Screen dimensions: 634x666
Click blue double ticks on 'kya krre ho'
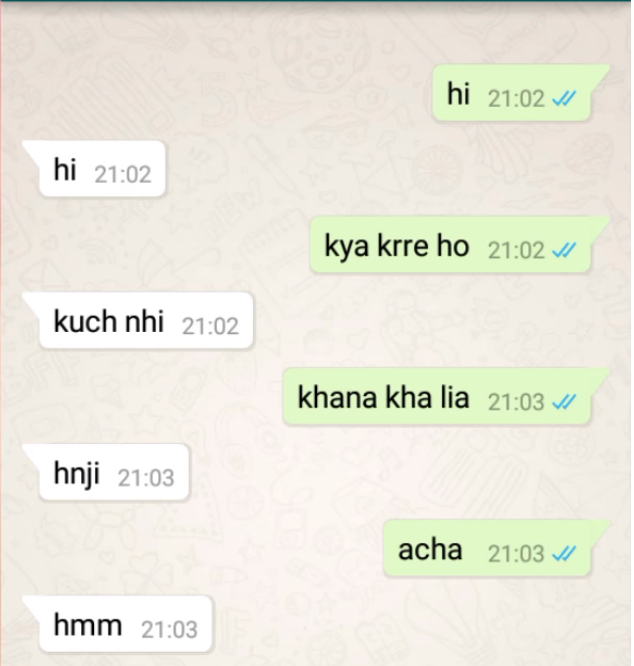pos(564,250)
